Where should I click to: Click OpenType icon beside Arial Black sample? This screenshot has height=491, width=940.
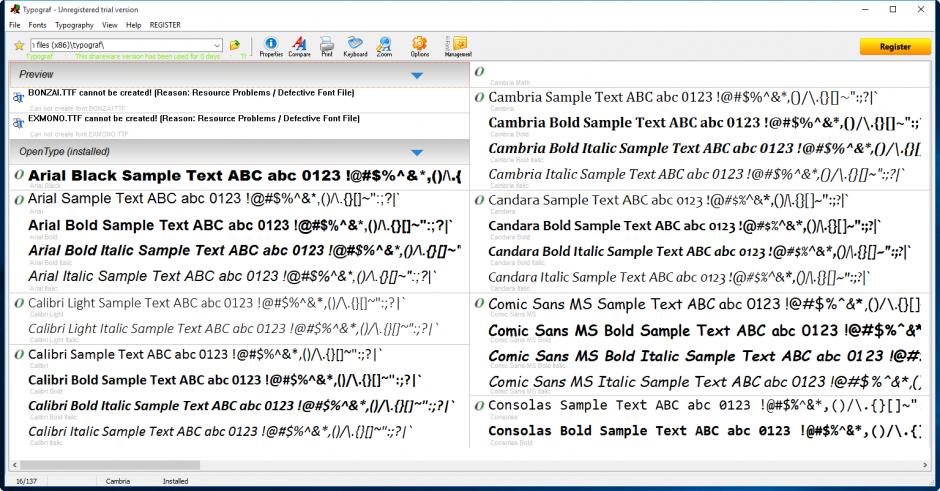point(19,174)
